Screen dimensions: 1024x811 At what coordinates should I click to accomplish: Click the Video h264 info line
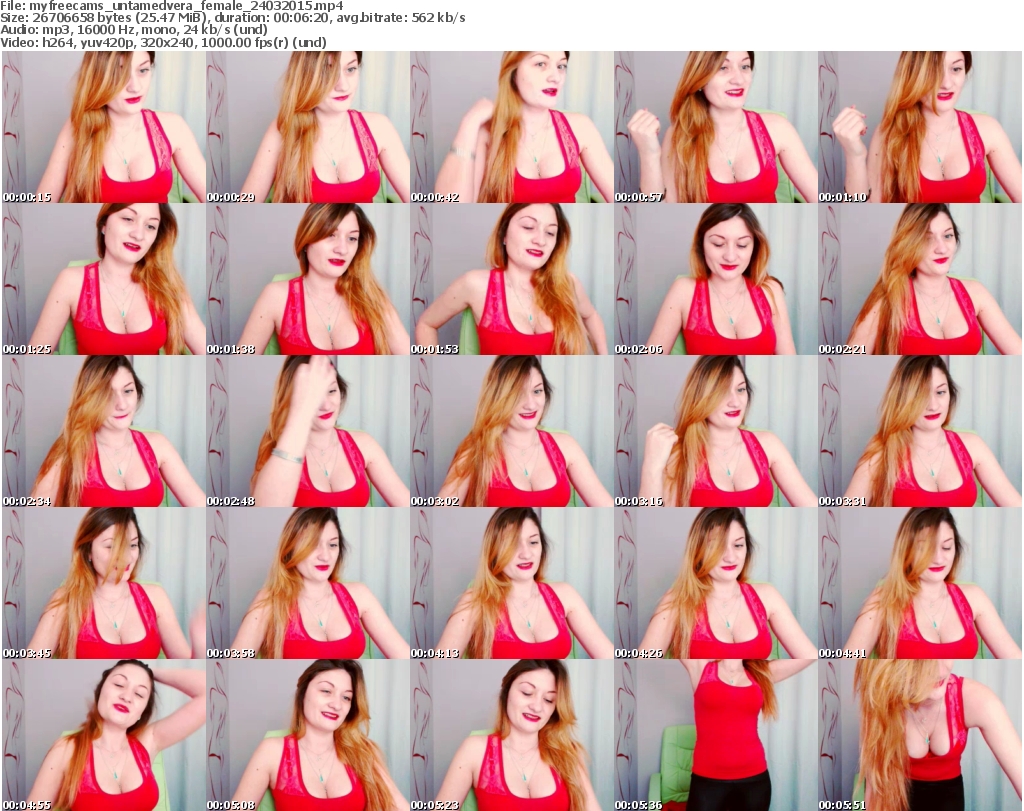[x=163, y=42]
